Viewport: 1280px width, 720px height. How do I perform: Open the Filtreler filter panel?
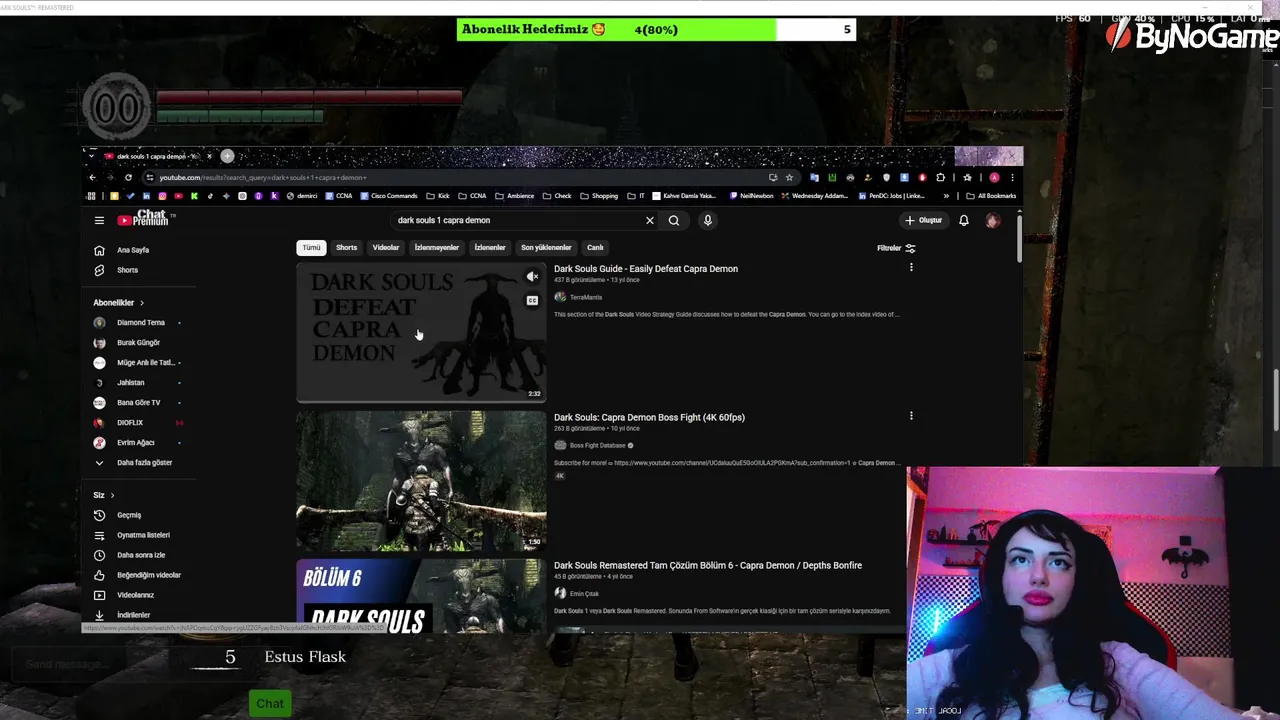pyautogui.click(x=896, y=248)
